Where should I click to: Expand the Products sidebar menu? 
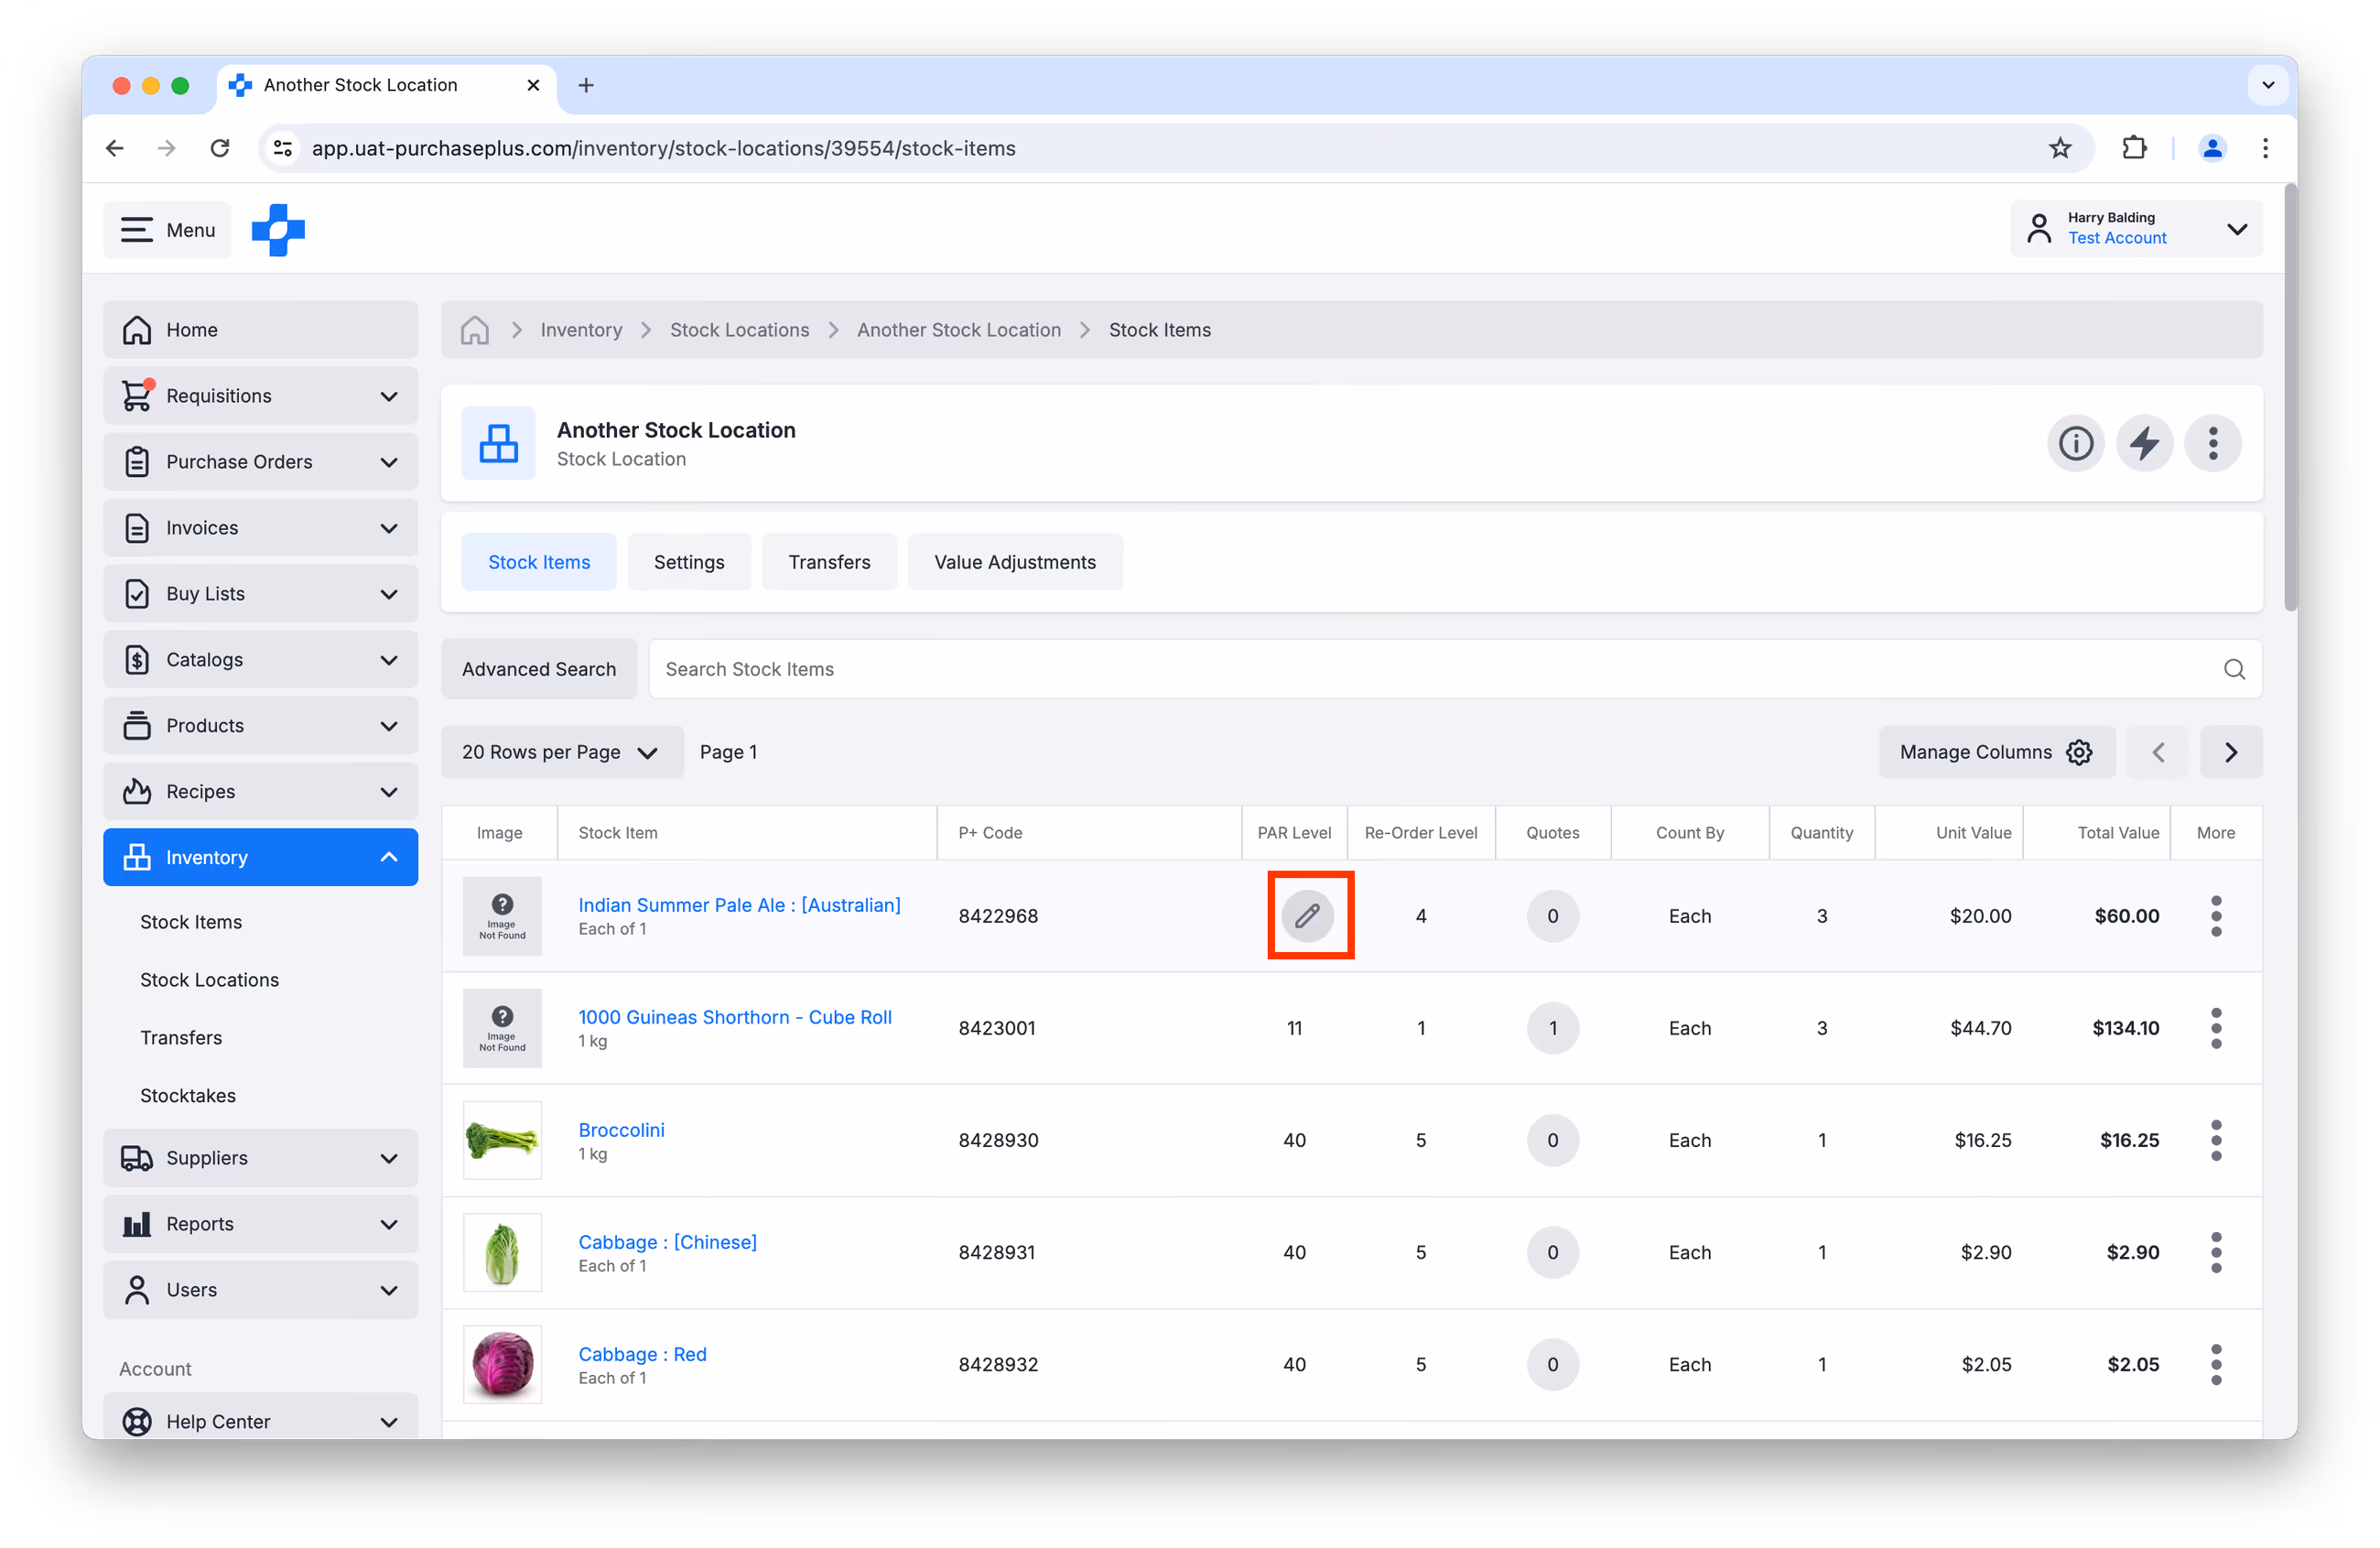point(260,726)
